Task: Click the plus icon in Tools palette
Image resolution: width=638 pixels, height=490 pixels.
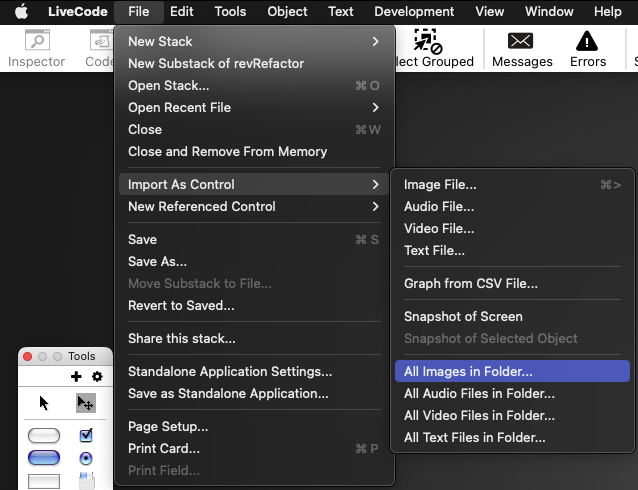Action: [x=76, y=377]
